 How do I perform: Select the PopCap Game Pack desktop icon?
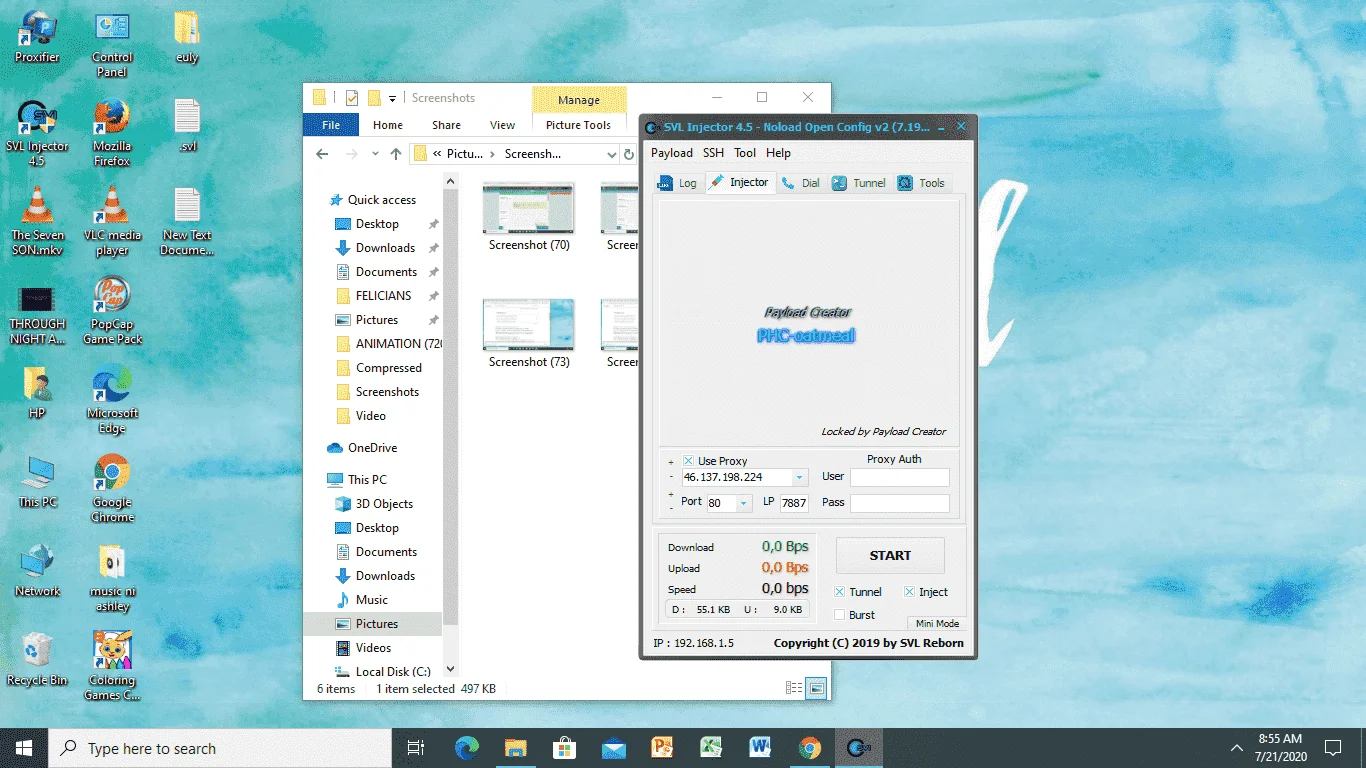tap(112, 310)
